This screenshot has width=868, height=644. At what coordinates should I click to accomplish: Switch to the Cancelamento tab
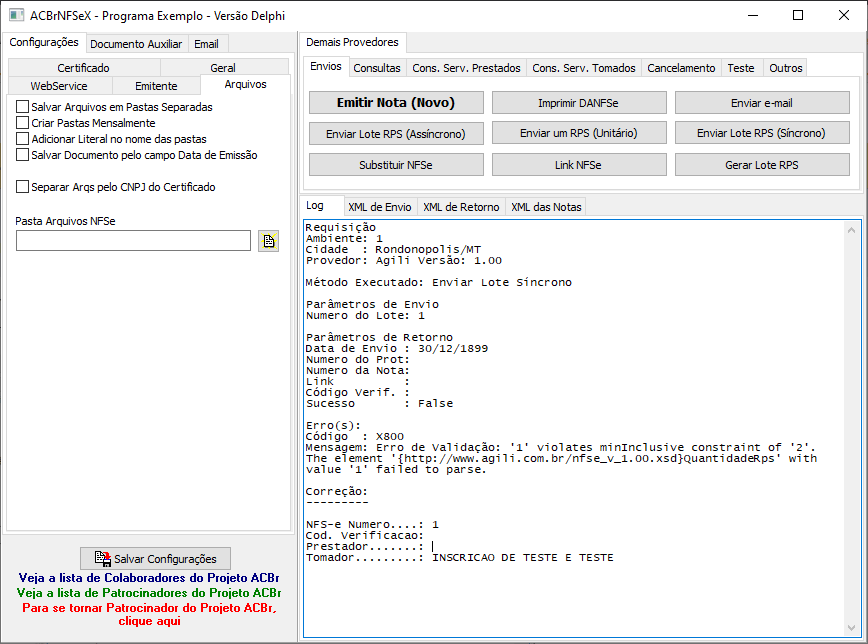681,68
